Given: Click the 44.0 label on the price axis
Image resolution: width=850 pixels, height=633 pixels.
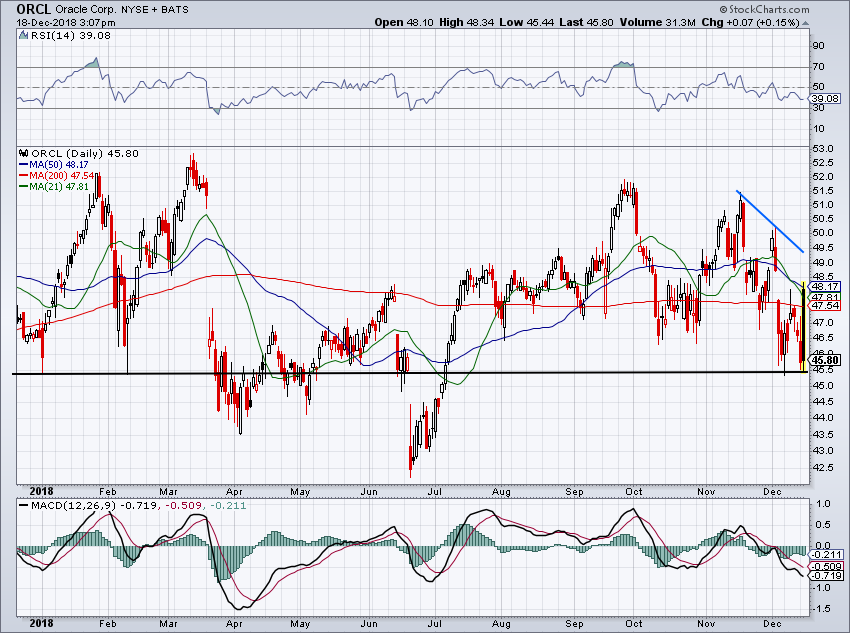Looking at the screenshot, I should pyautogui.click(x=822, y=417).
